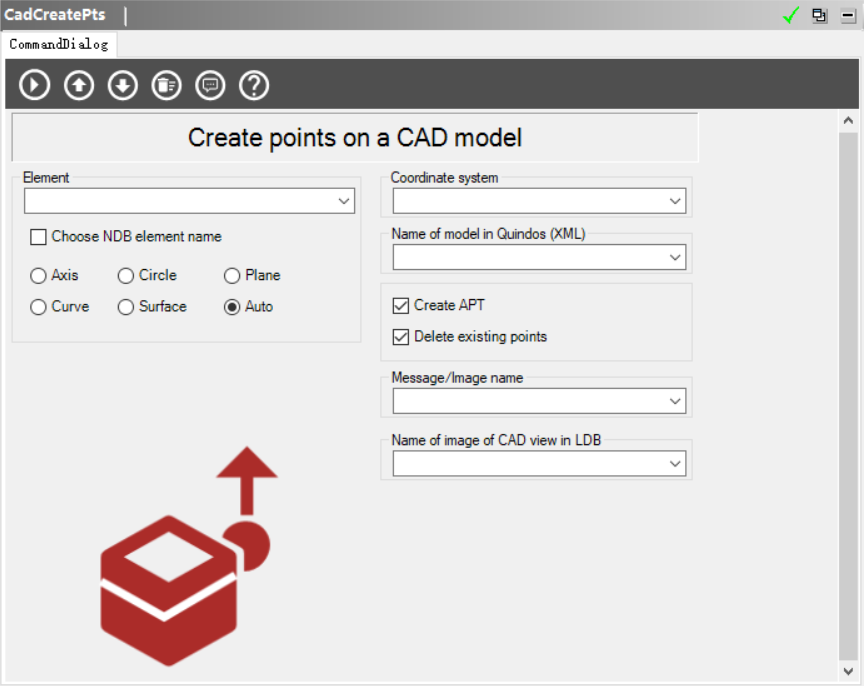Uncheck Delete existing points checkbox
The width and height of the screenshot is (864, 686).
pos(401,336)
